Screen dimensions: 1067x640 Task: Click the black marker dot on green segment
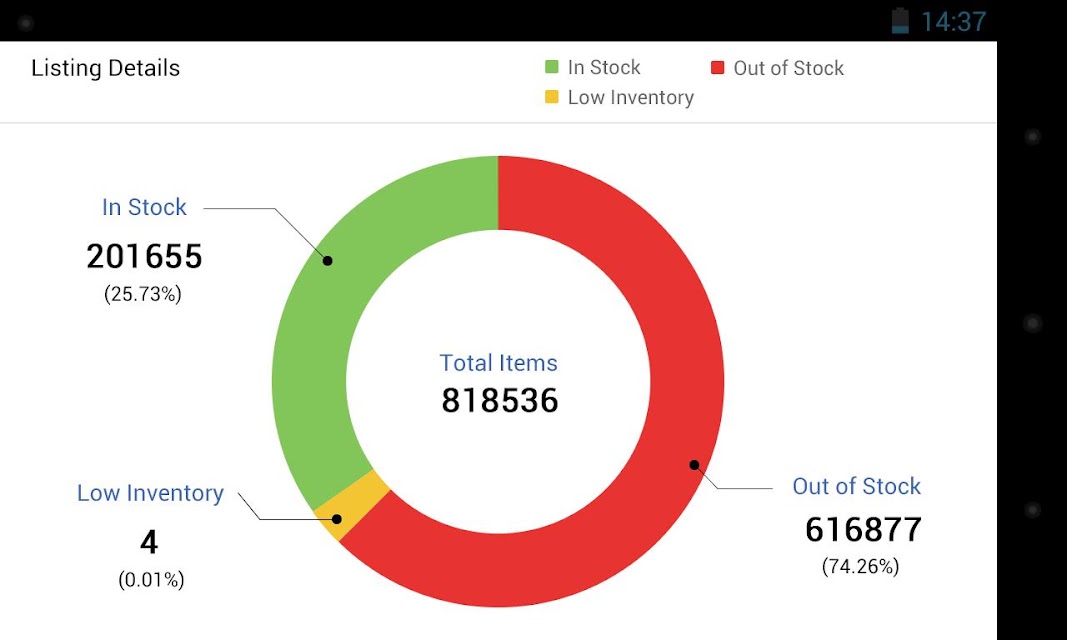tap(327, 260)
